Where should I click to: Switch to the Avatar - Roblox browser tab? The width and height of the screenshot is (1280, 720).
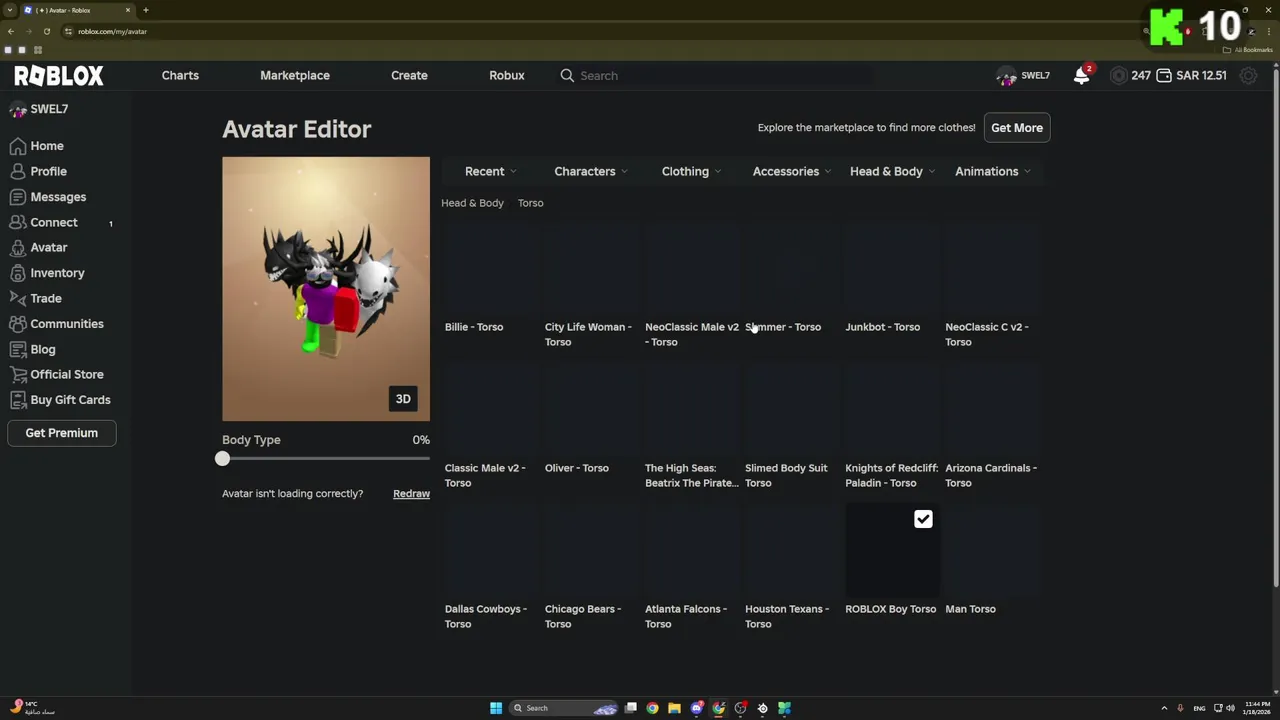coord(77,10)
